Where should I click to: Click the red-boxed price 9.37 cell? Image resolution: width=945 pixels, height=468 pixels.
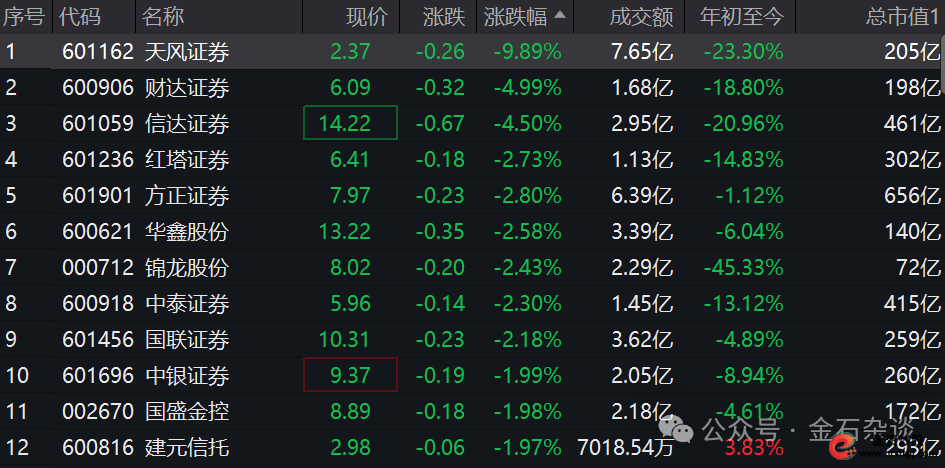coord(350,375)
